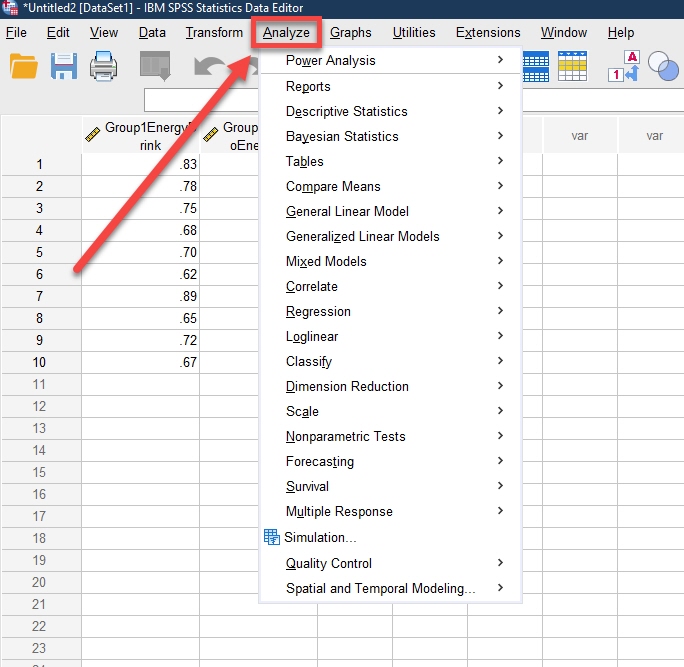The height and width of the screenshot is (667, 684).
Task: Click the Print icon
Action: pyautogui.click(x=103, y=66)
